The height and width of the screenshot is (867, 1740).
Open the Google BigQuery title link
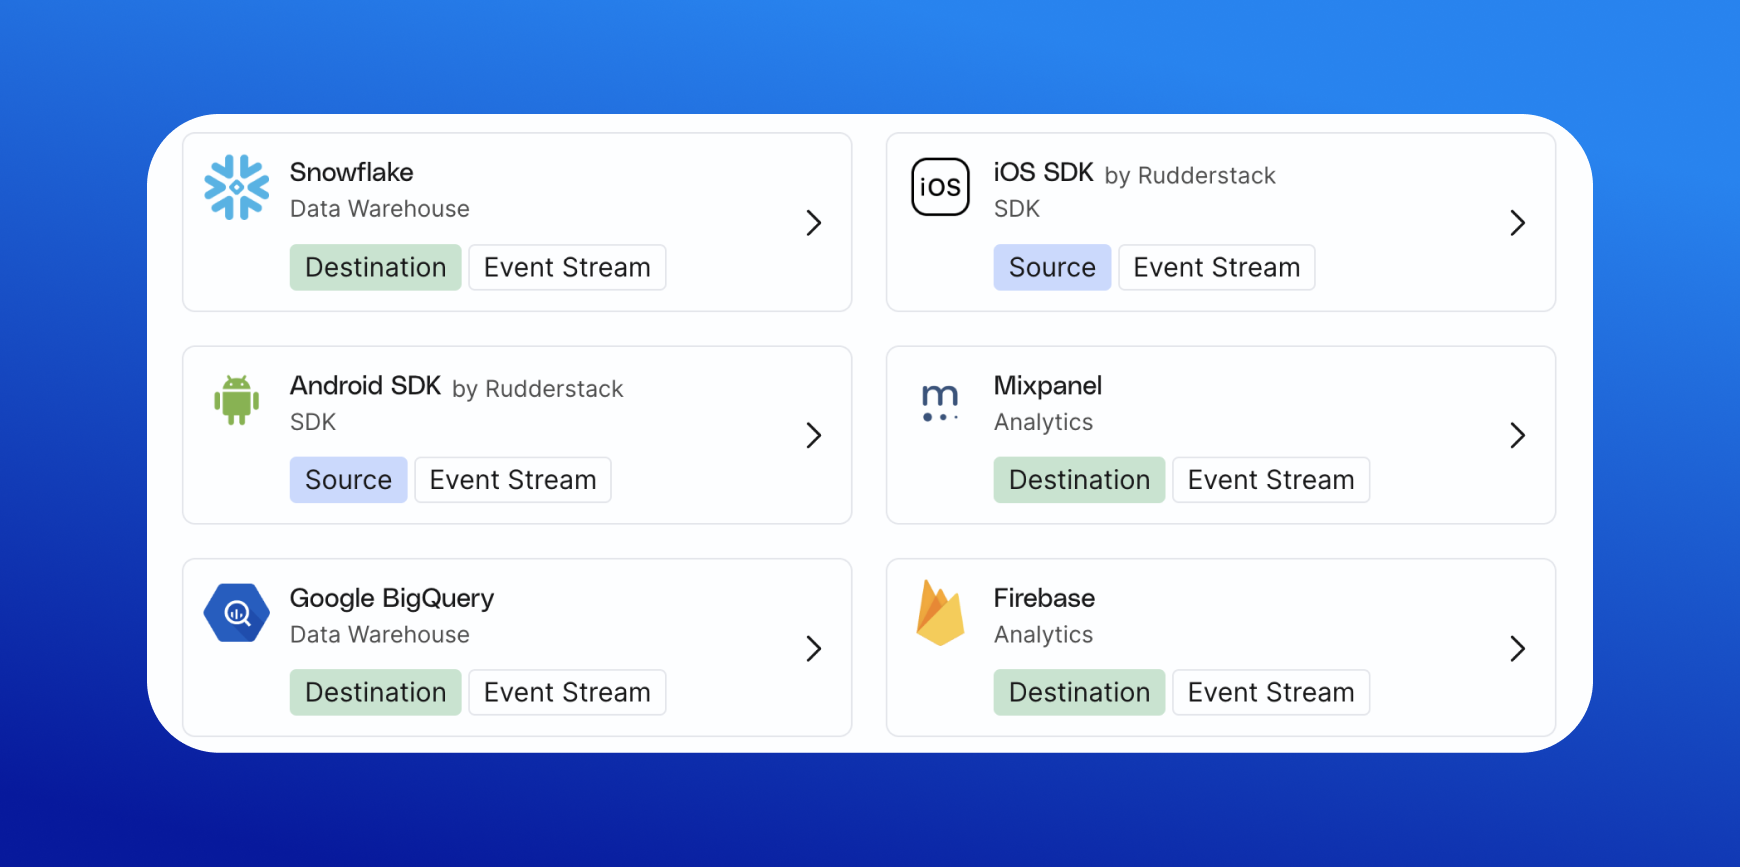(x=392, y=598)
